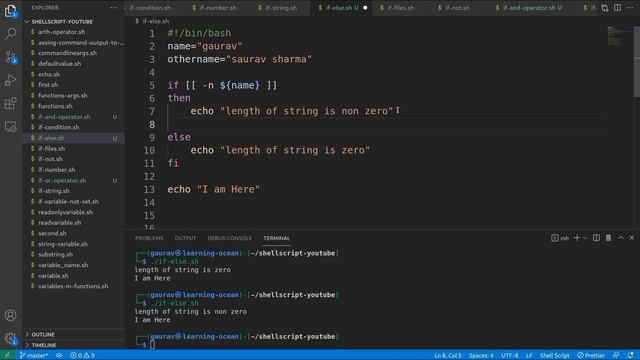This screenshot has width=640, height=360.
Task: Click the remote window icon in status bar
Action: pyautogui.click(x=7, y=355)
